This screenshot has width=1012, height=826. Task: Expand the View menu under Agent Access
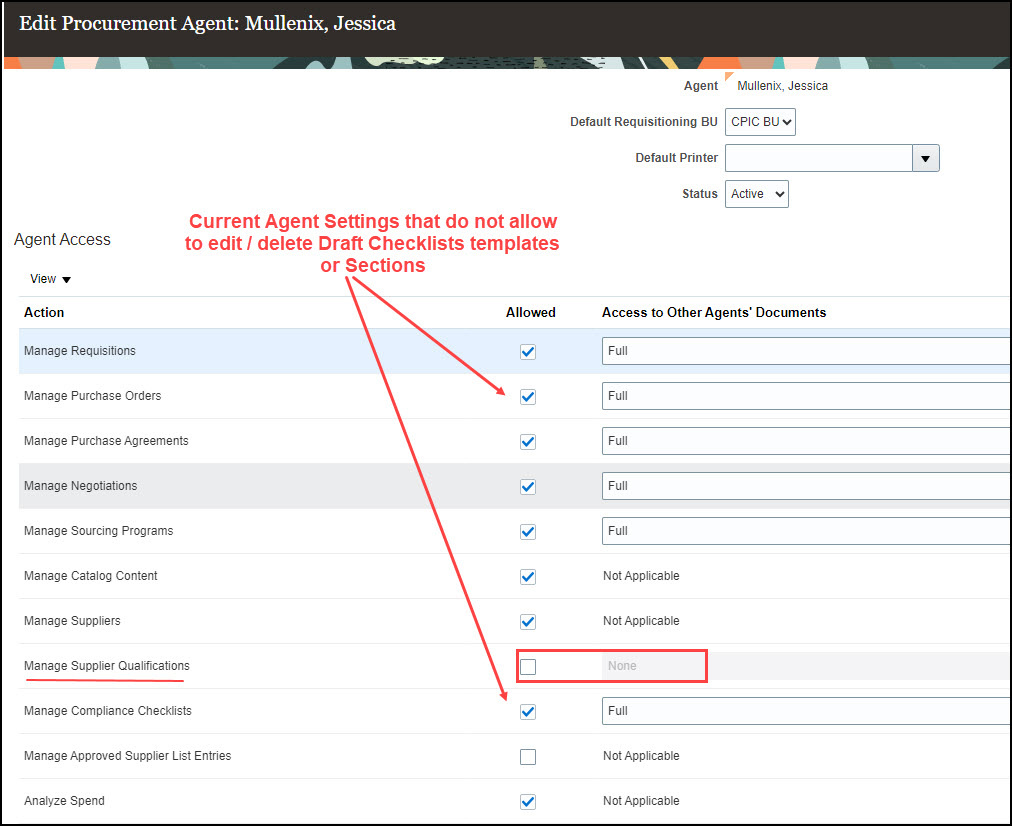(48, 278)
